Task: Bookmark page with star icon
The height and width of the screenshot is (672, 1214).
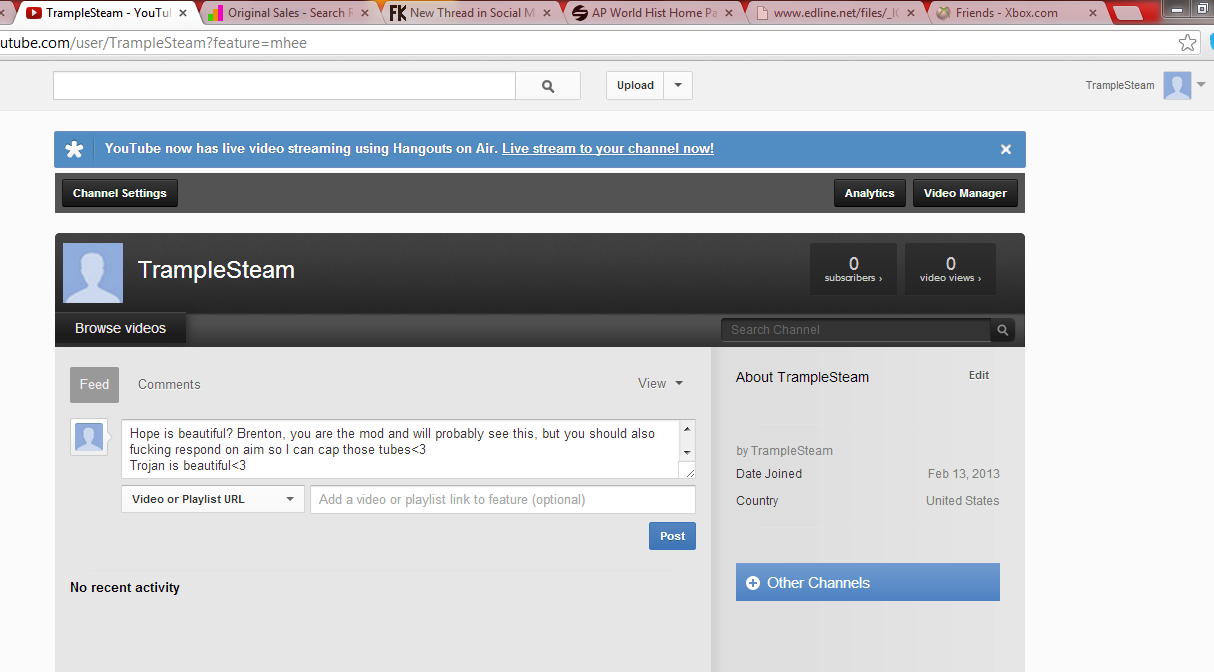Action: [1187, 42]
